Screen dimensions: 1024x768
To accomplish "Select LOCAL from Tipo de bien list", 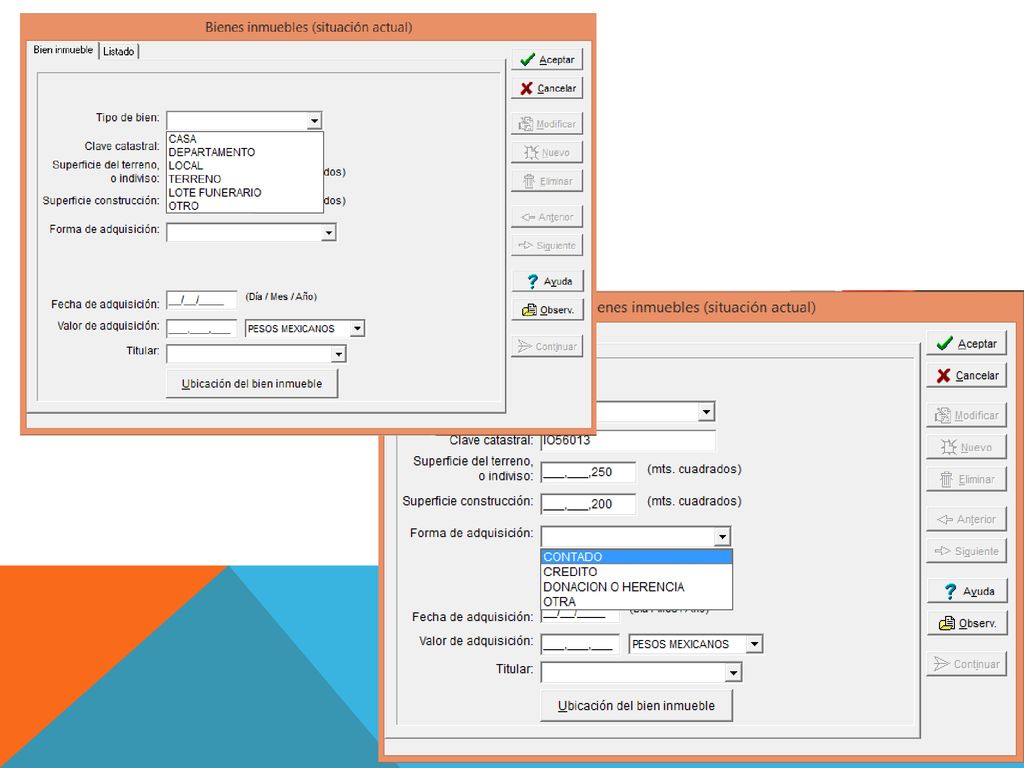I will coord(245,165).
